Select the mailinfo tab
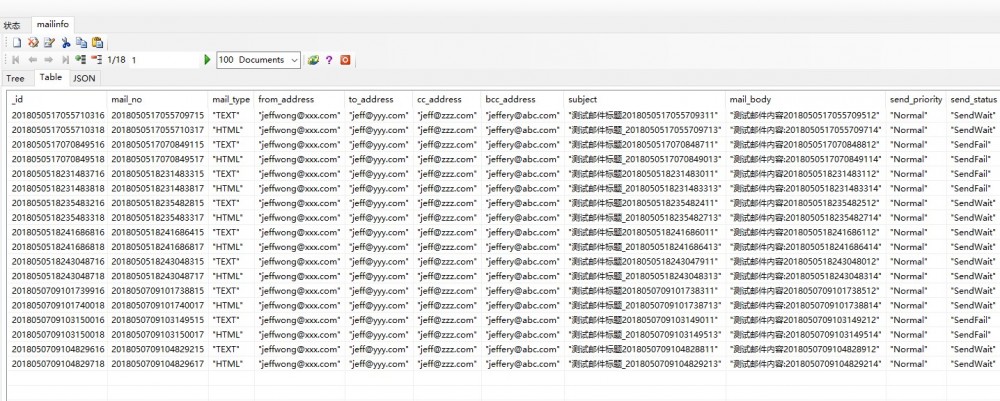The image size is (1000, 401). pyautogui.click(x=53, y=25)
